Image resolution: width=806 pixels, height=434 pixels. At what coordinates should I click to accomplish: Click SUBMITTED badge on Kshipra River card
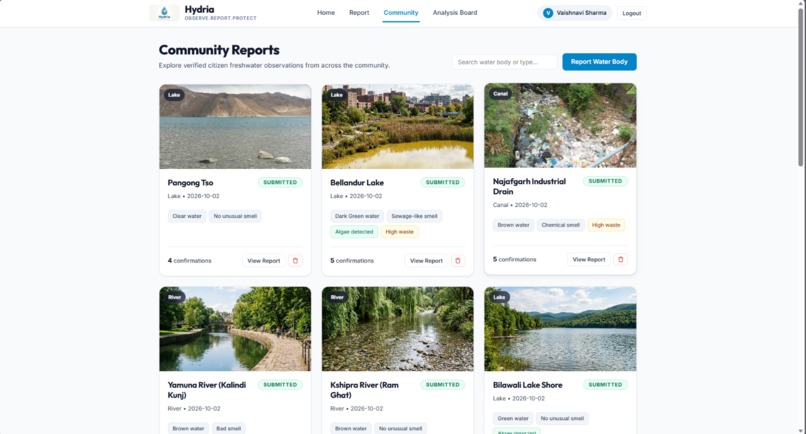coord(443,385)
